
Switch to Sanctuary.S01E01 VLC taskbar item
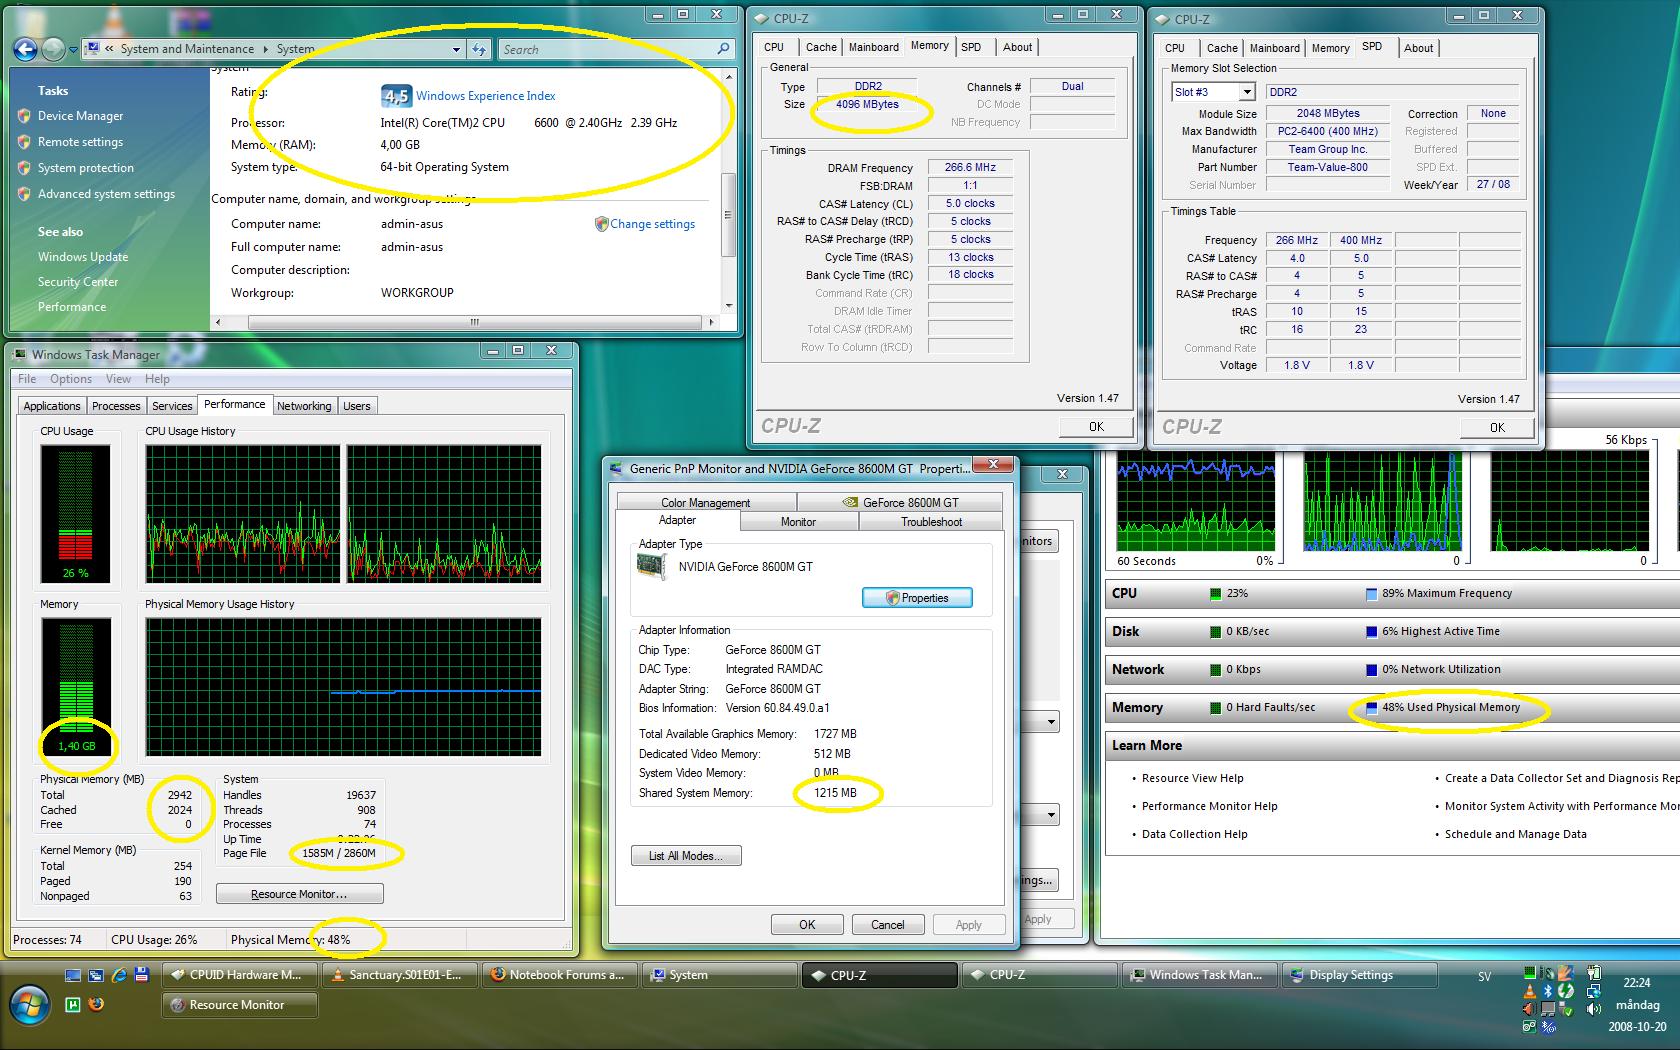tap(399, 975)
